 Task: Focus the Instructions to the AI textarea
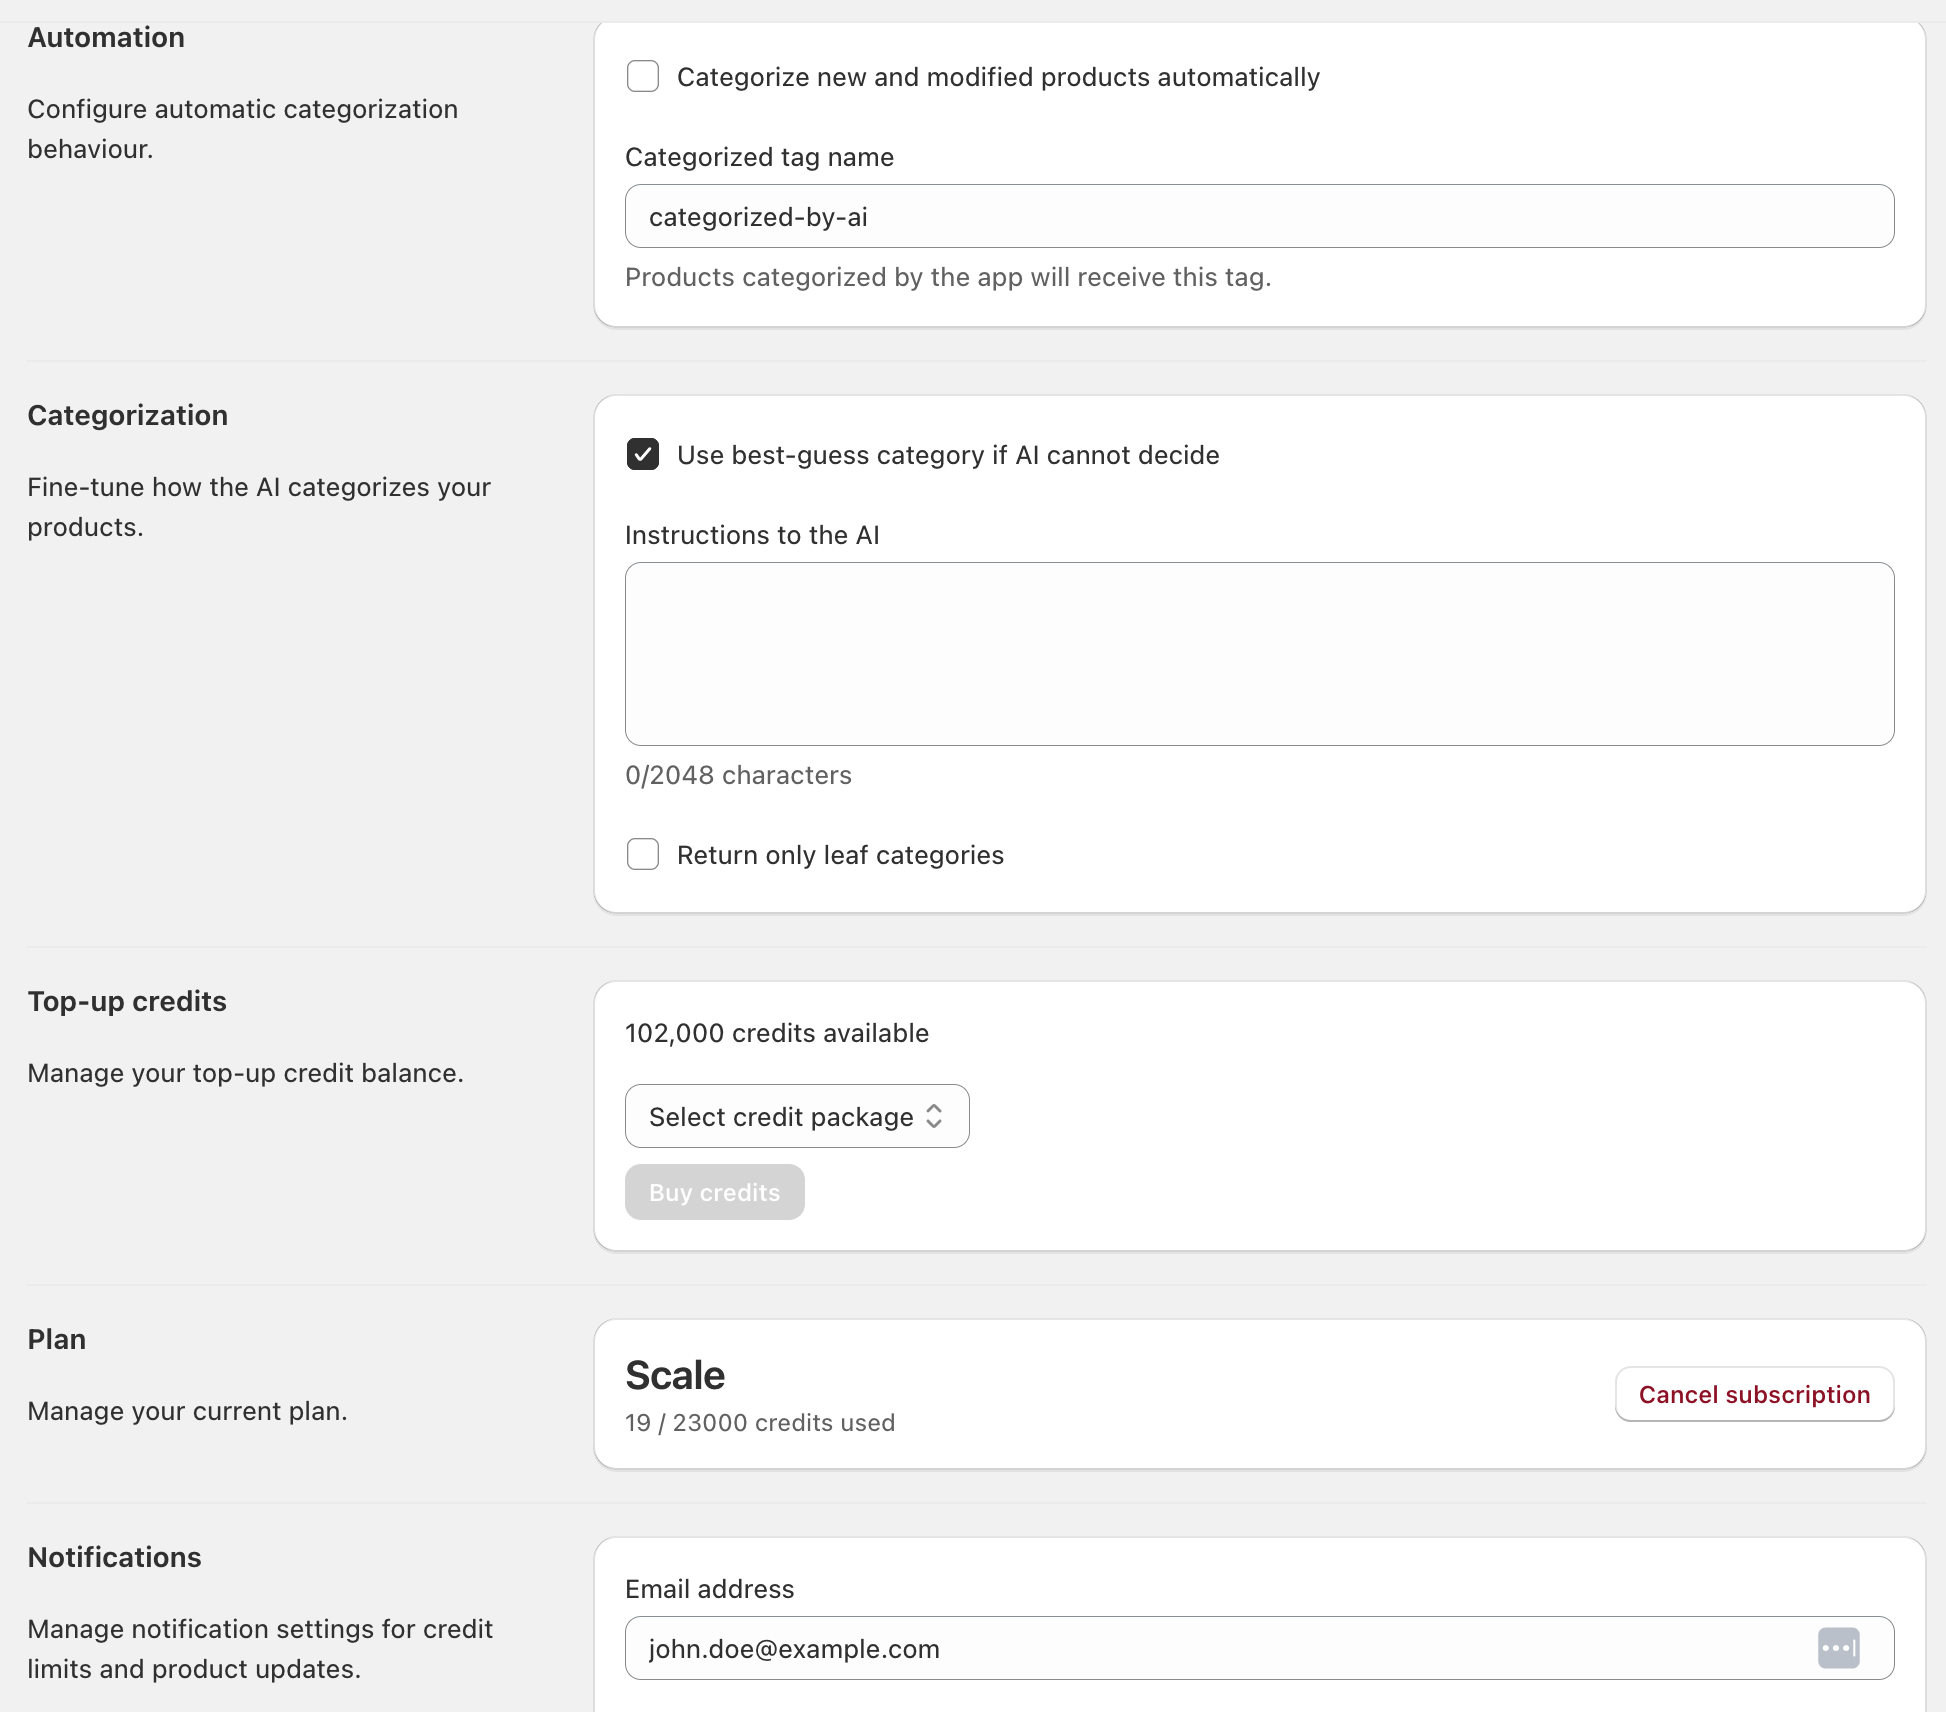pos(1259,654)
